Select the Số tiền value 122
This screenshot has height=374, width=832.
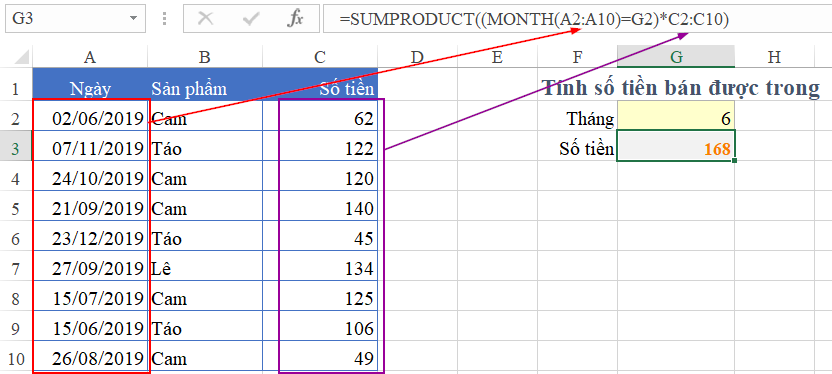(320, 149)
